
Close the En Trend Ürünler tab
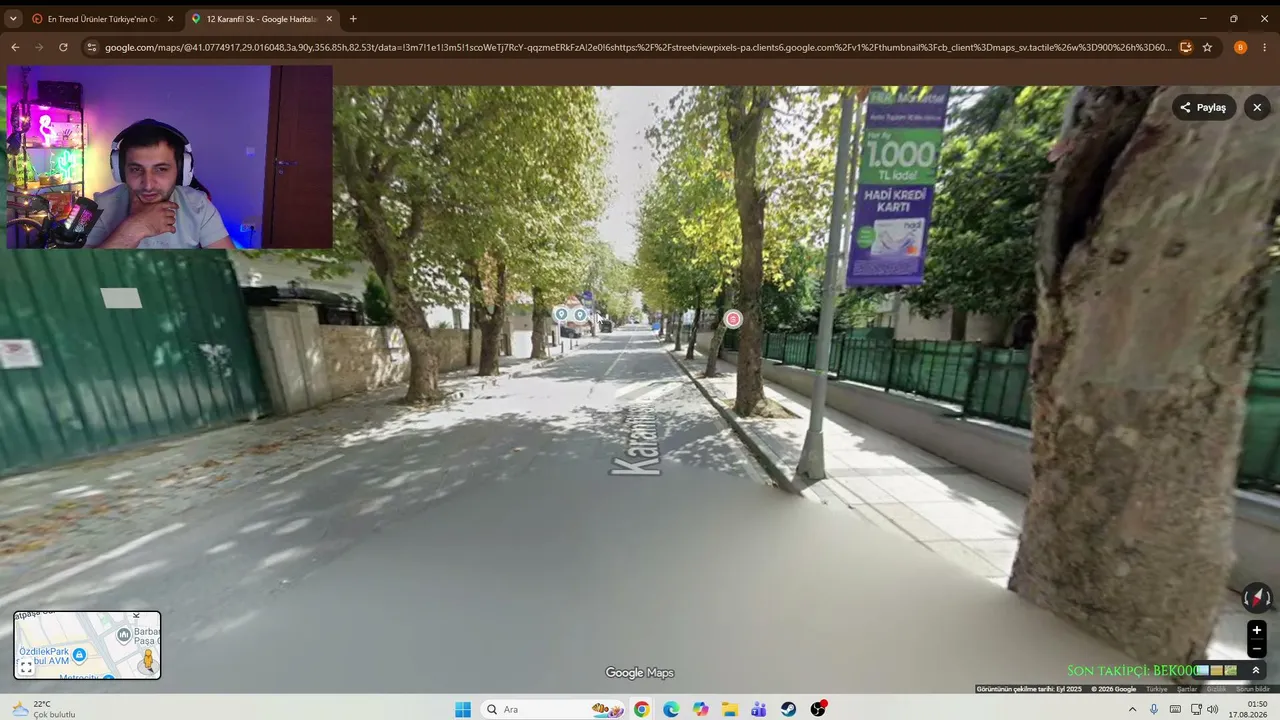tap(170, 19)
